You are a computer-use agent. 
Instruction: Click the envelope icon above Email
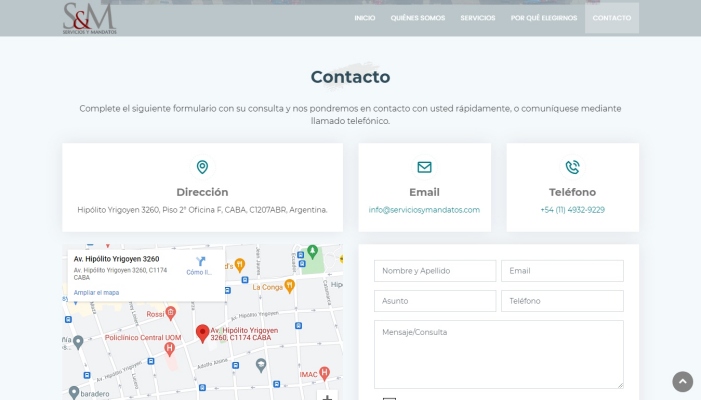tap(424, 167)
